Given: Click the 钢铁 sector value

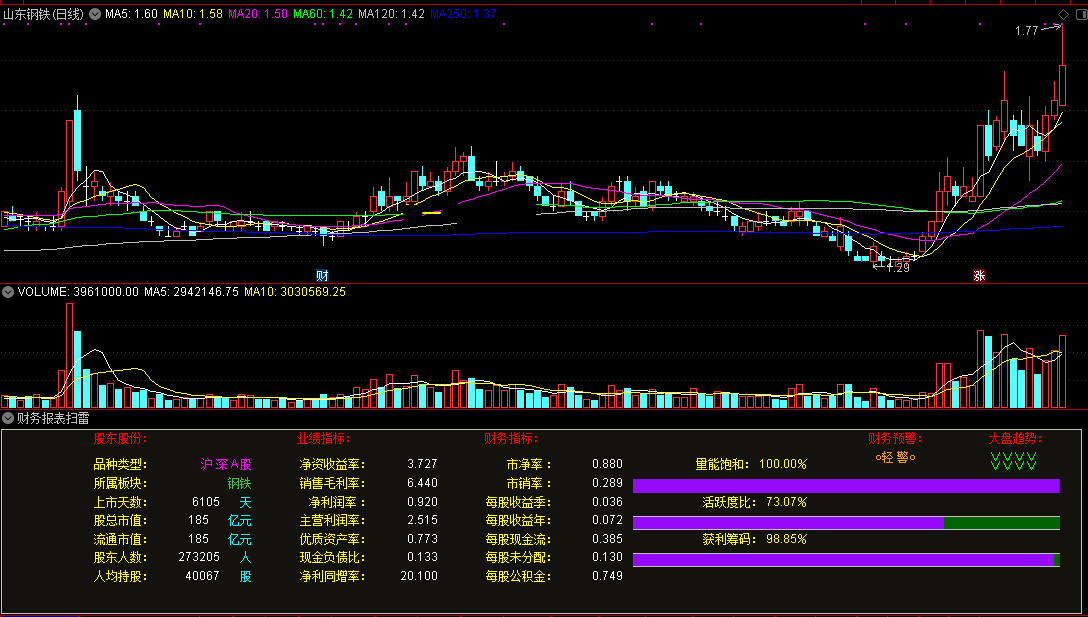Looking at the screenshot, I should [239, 483].
